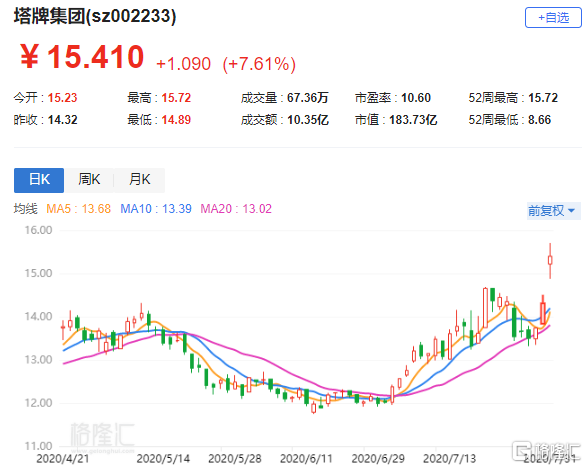
Task: Select the MA10 : 13.39 indicator label
Action: coord(156,209)
